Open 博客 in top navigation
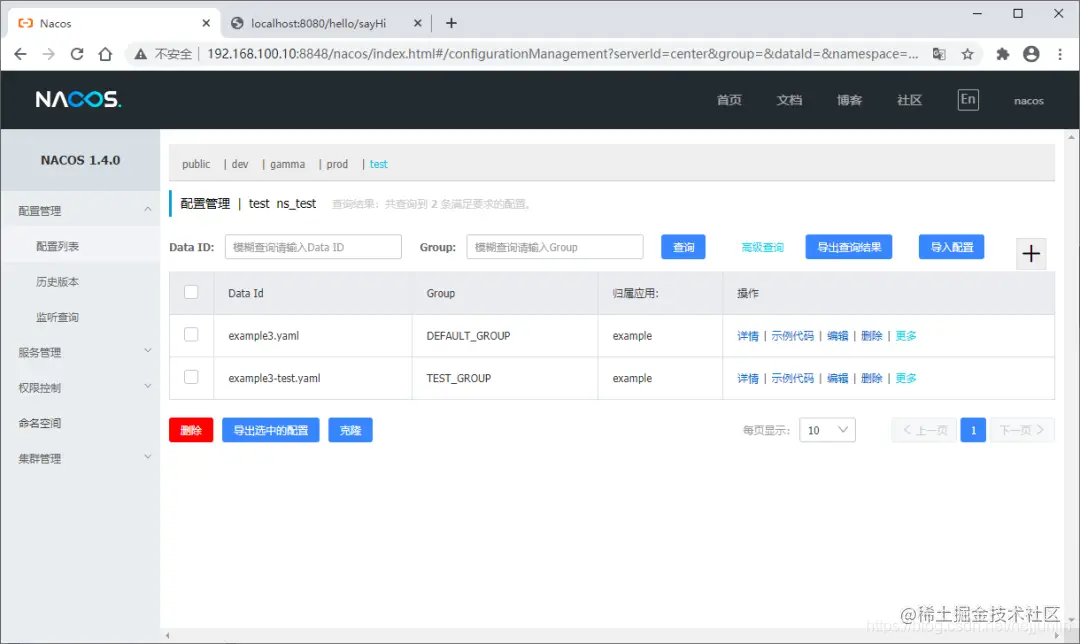This screenshot has height=644, width=1080. pyautogui.click(x=849, y=100)
